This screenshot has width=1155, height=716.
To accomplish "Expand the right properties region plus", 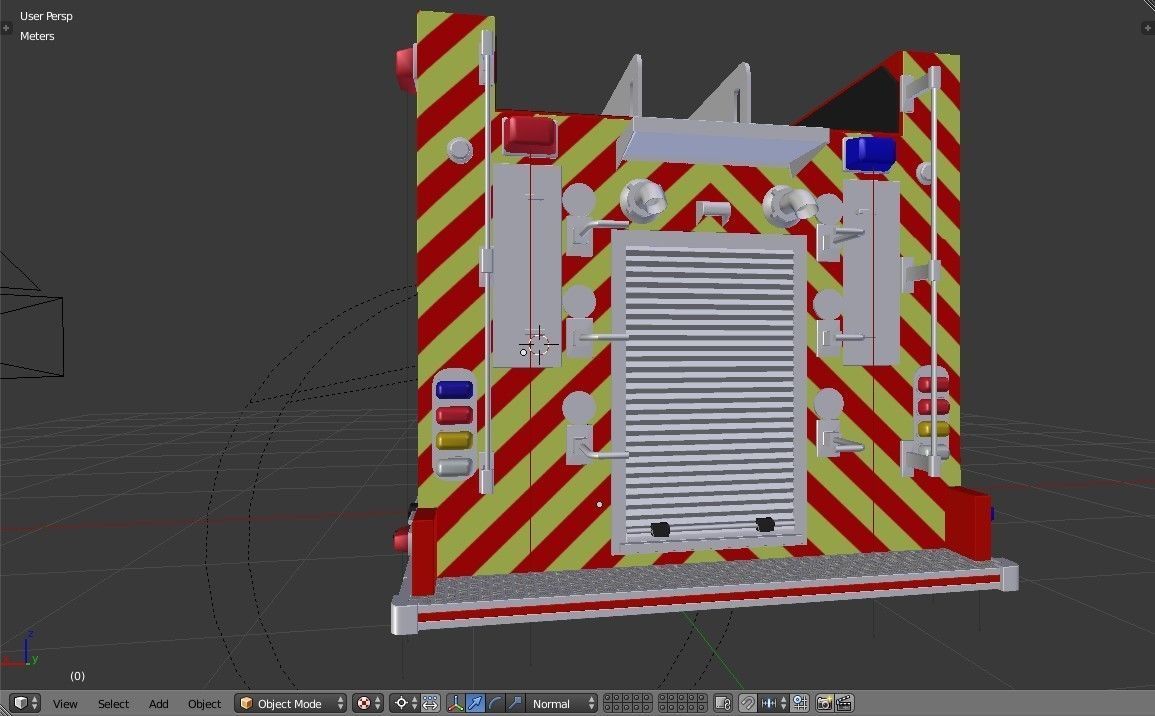I will pos(1147,28).
